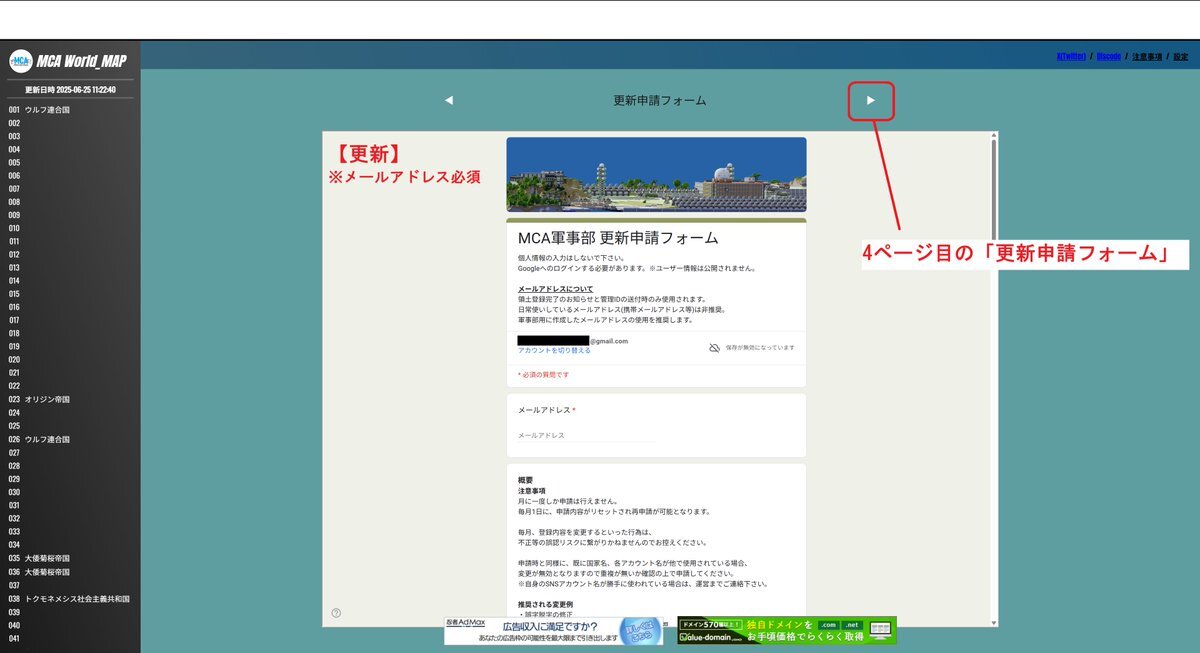Select row 024 in the sidebar list

pos(70,412)
